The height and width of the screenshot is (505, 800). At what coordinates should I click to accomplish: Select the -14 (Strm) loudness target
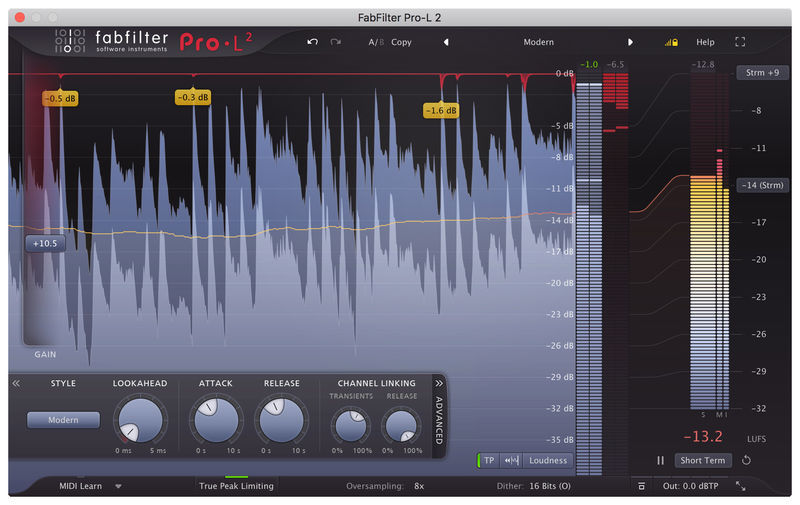pyautogui.click(x=762, y=185)
